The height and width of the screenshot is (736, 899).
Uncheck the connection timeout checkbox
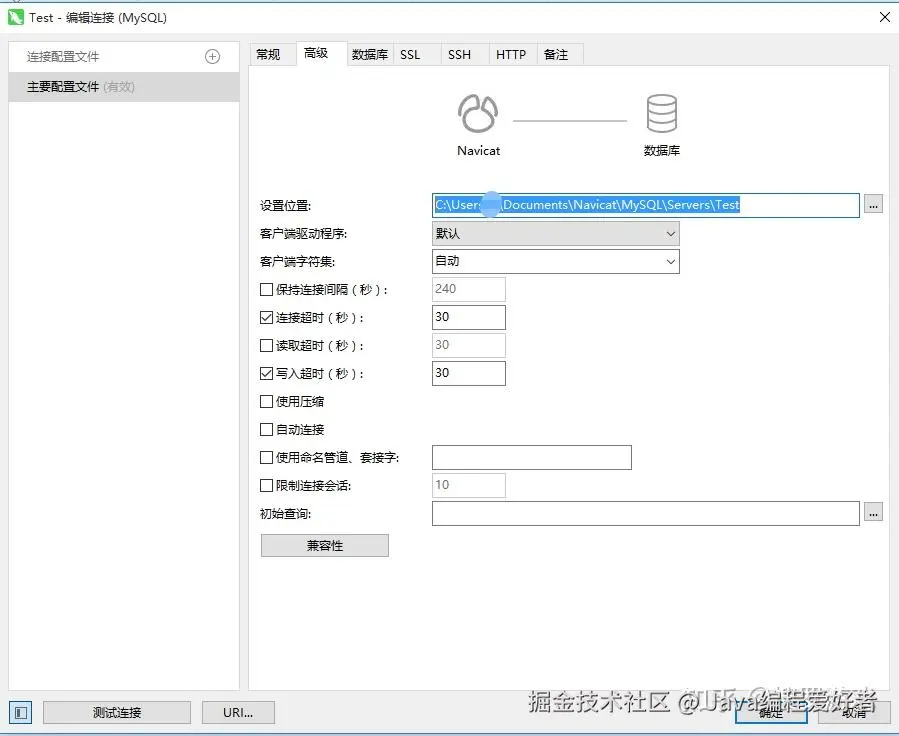(266, 318)
